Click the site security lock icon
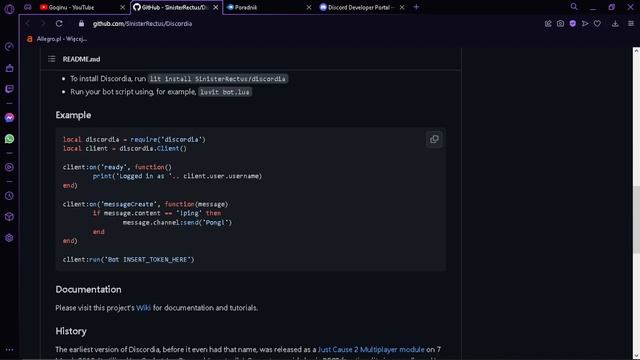This screenshot has width=640, height=360. point(81,24)
